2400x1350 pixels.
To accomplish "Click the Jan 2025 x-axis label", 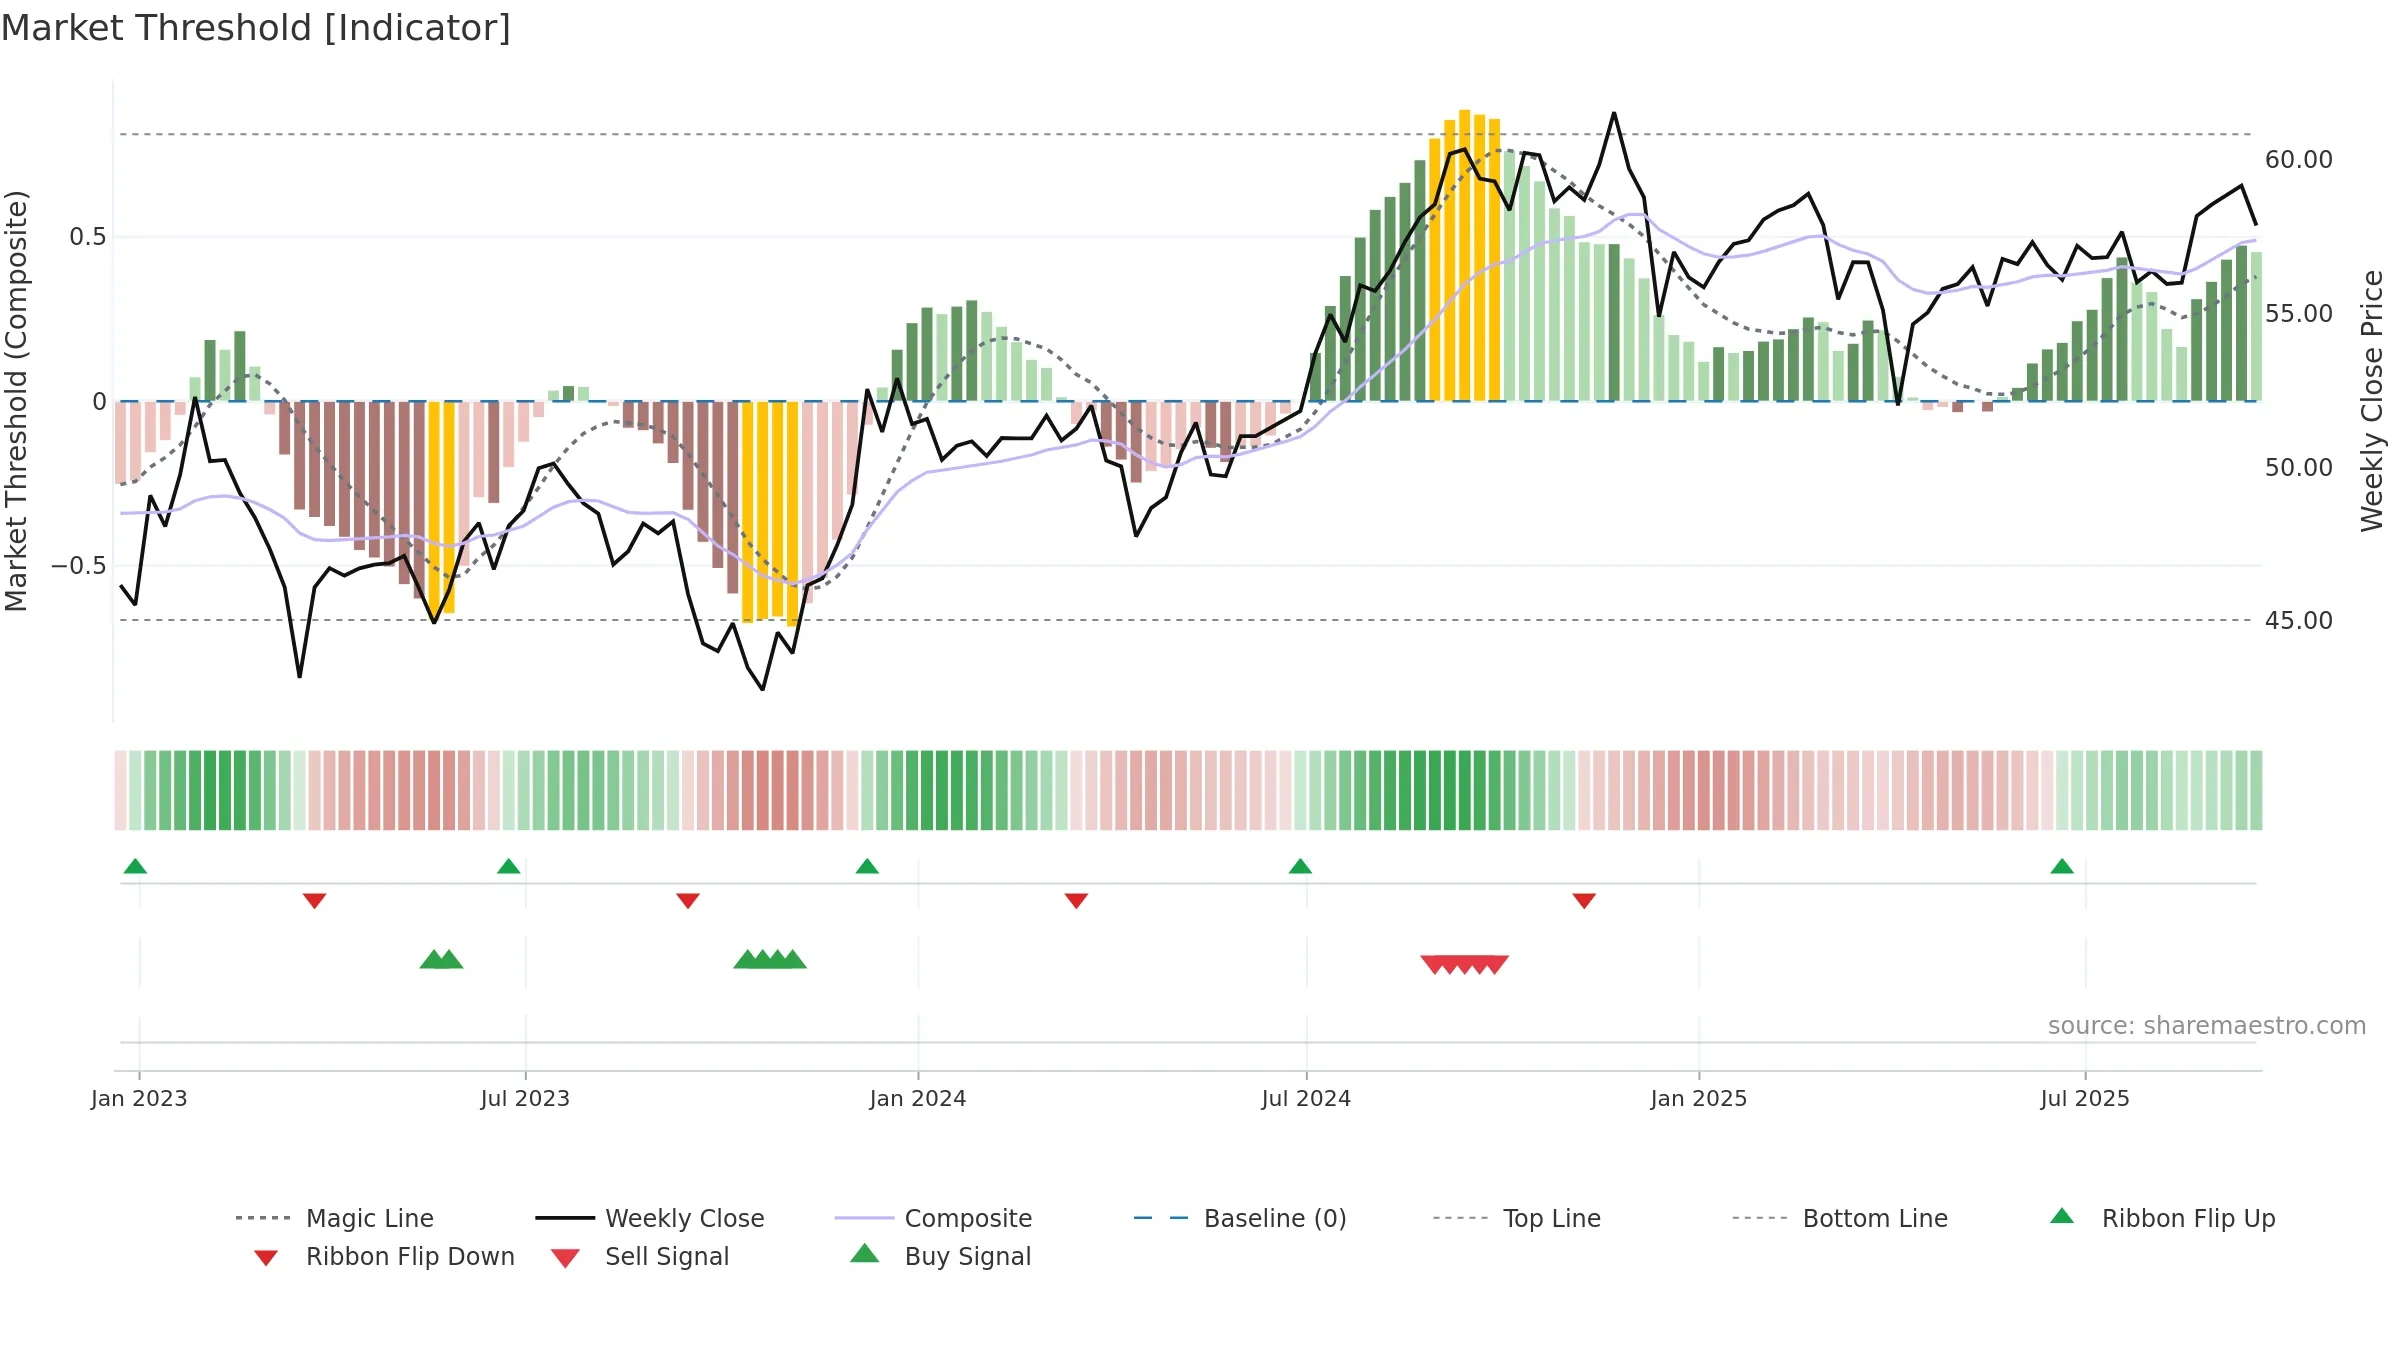I will tap(1699, 1099).
